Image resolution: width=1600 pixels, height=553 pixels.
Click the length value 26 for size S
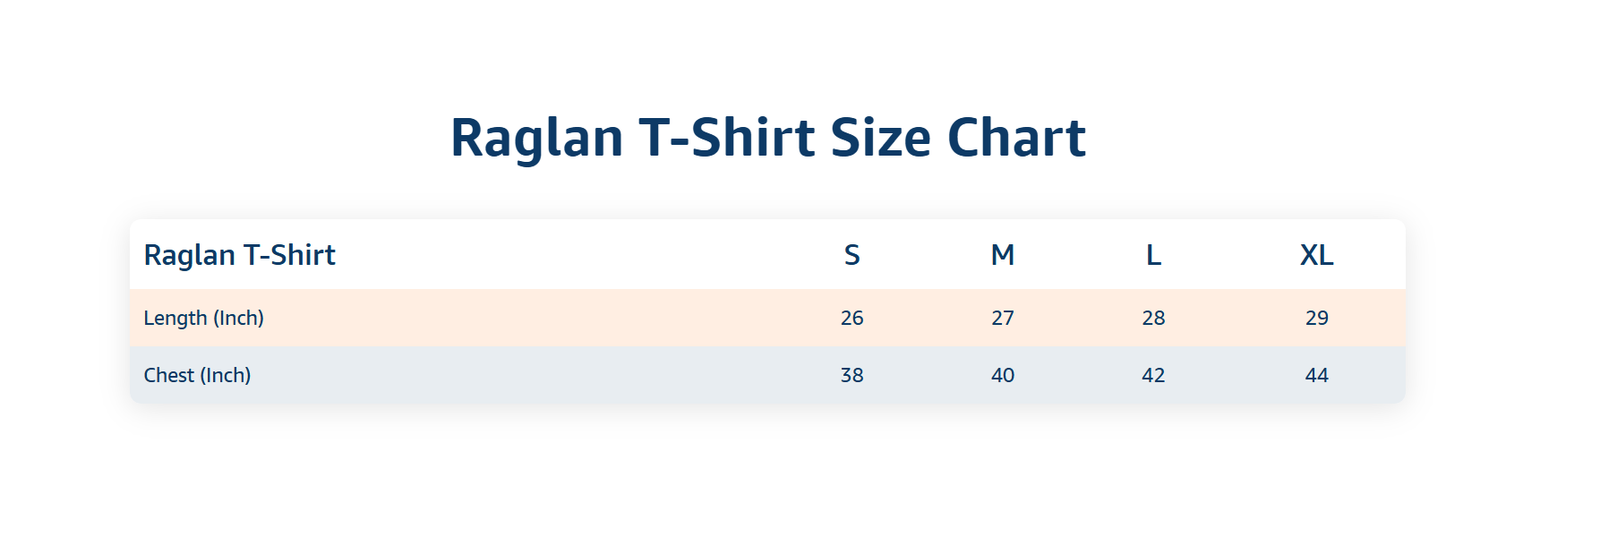(852, 318)
